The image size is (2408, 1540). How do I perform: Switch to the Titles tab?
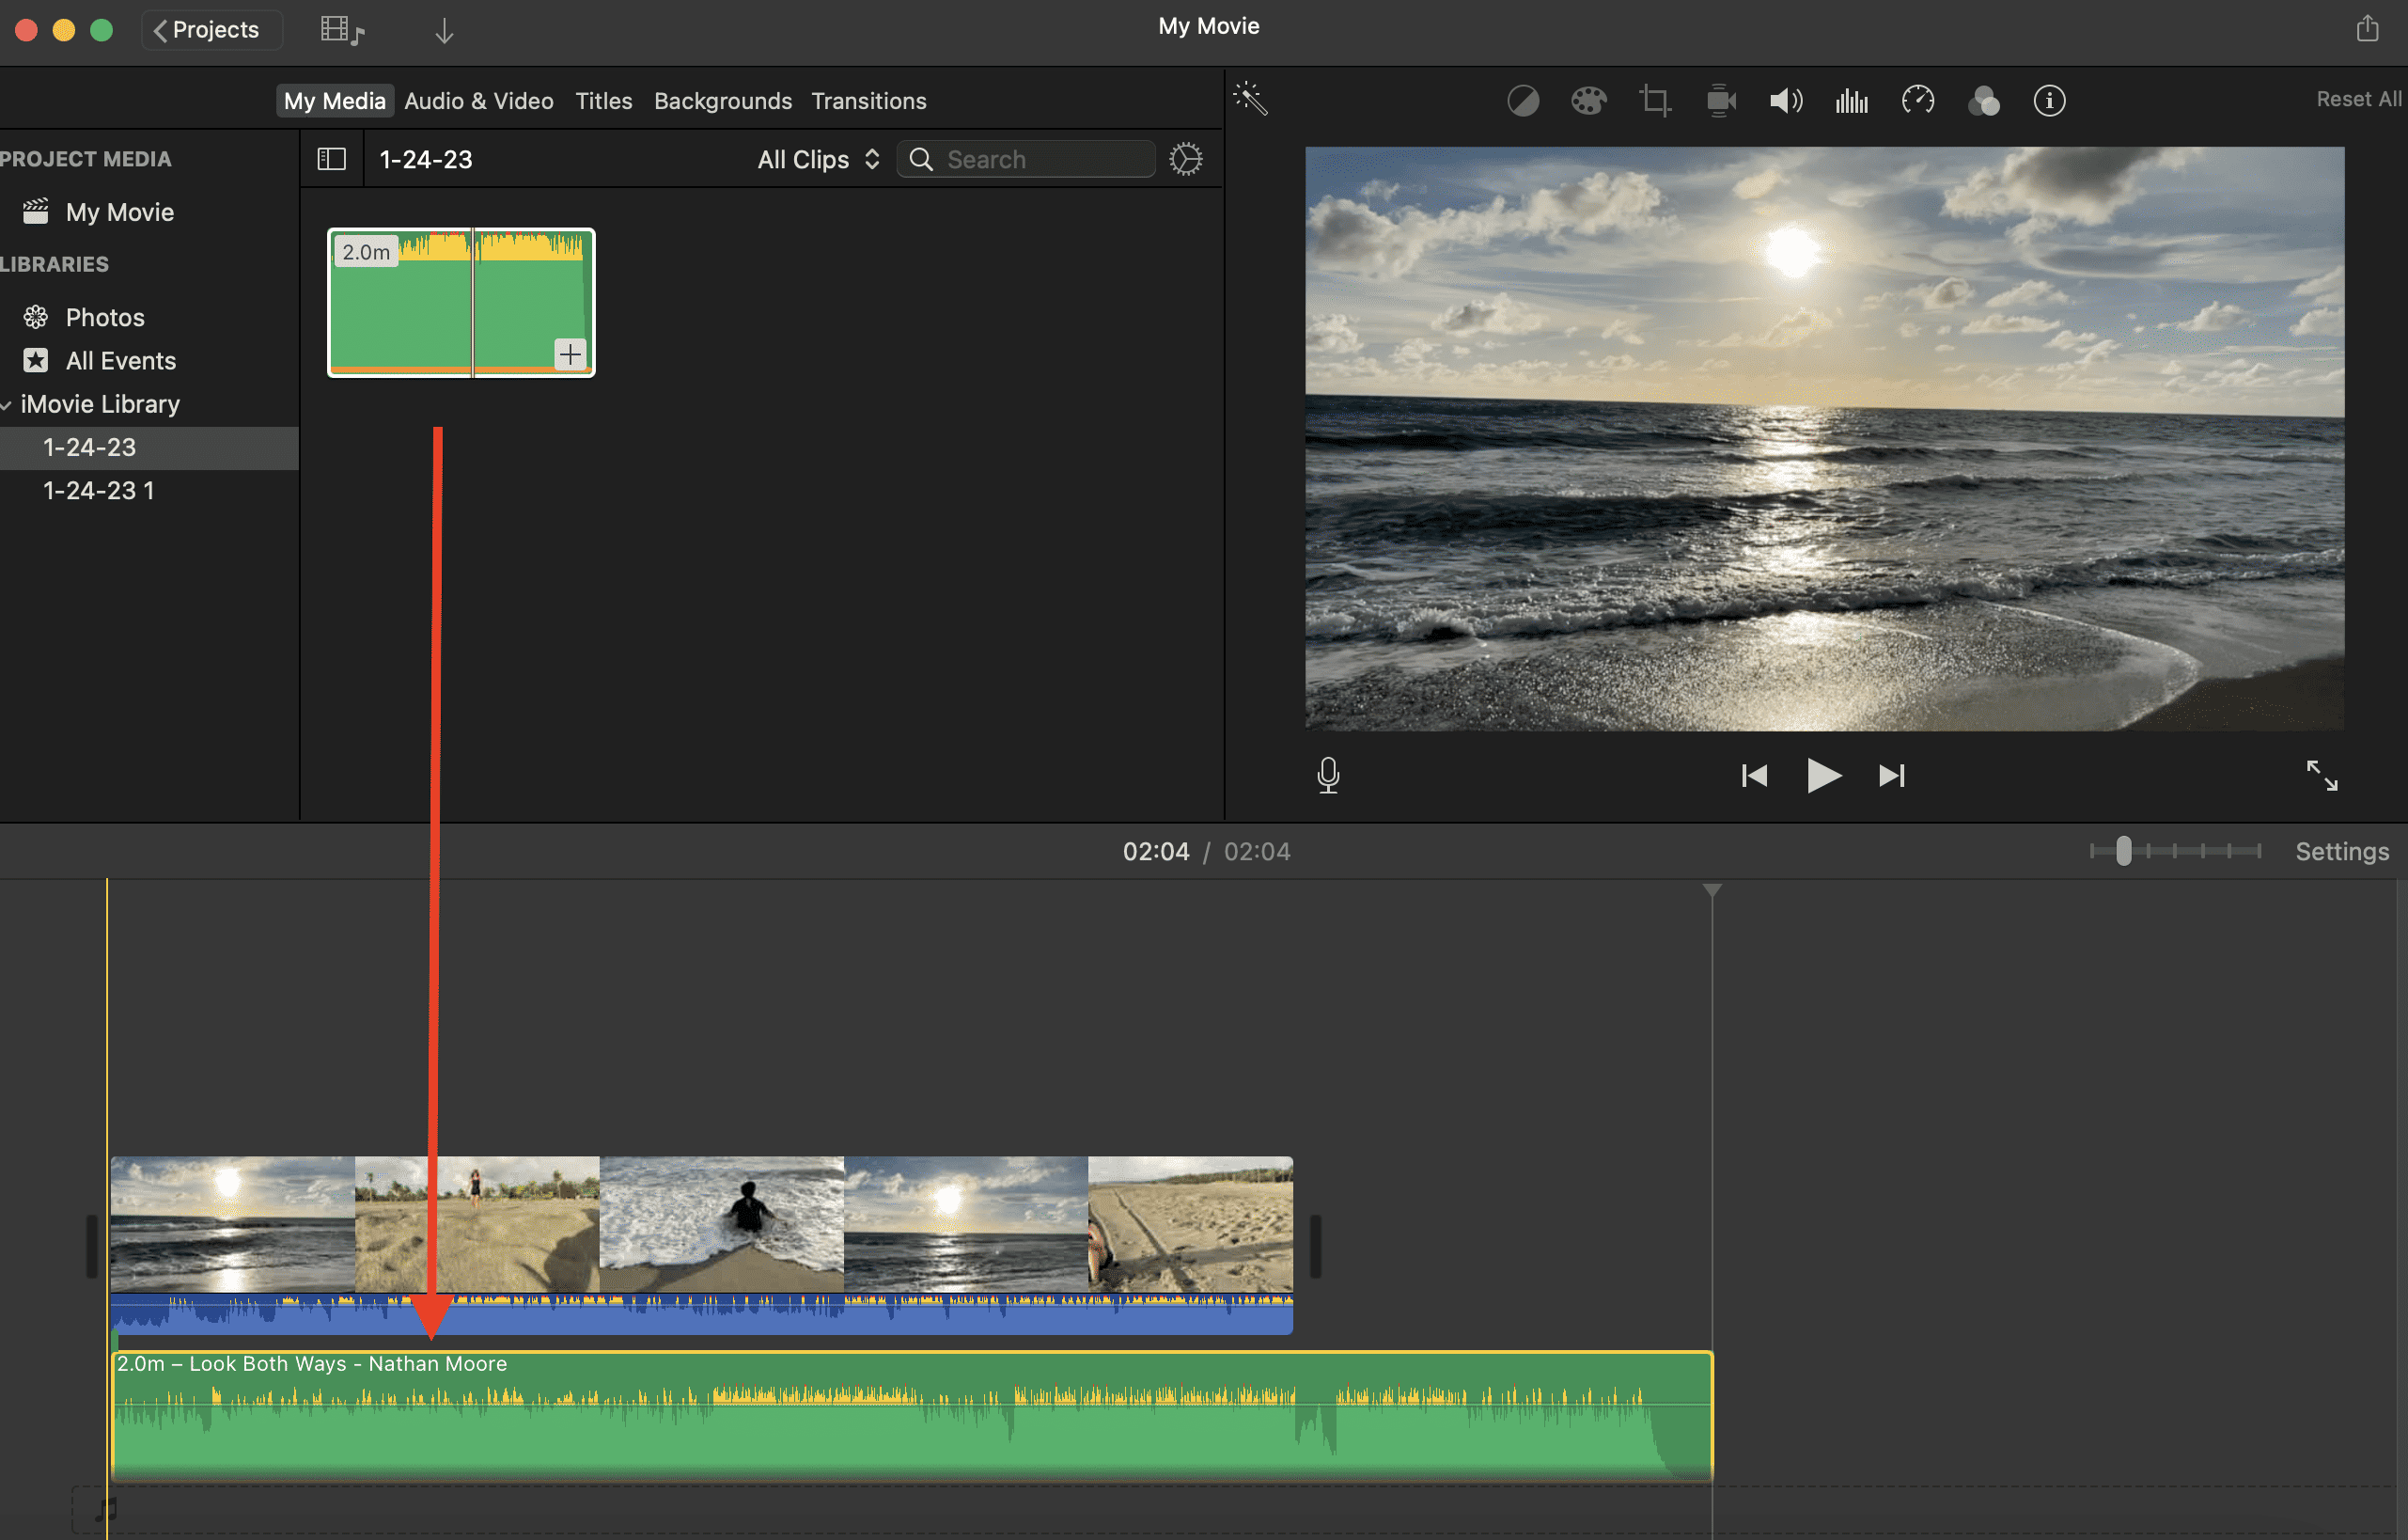click(x=603, y=101)
